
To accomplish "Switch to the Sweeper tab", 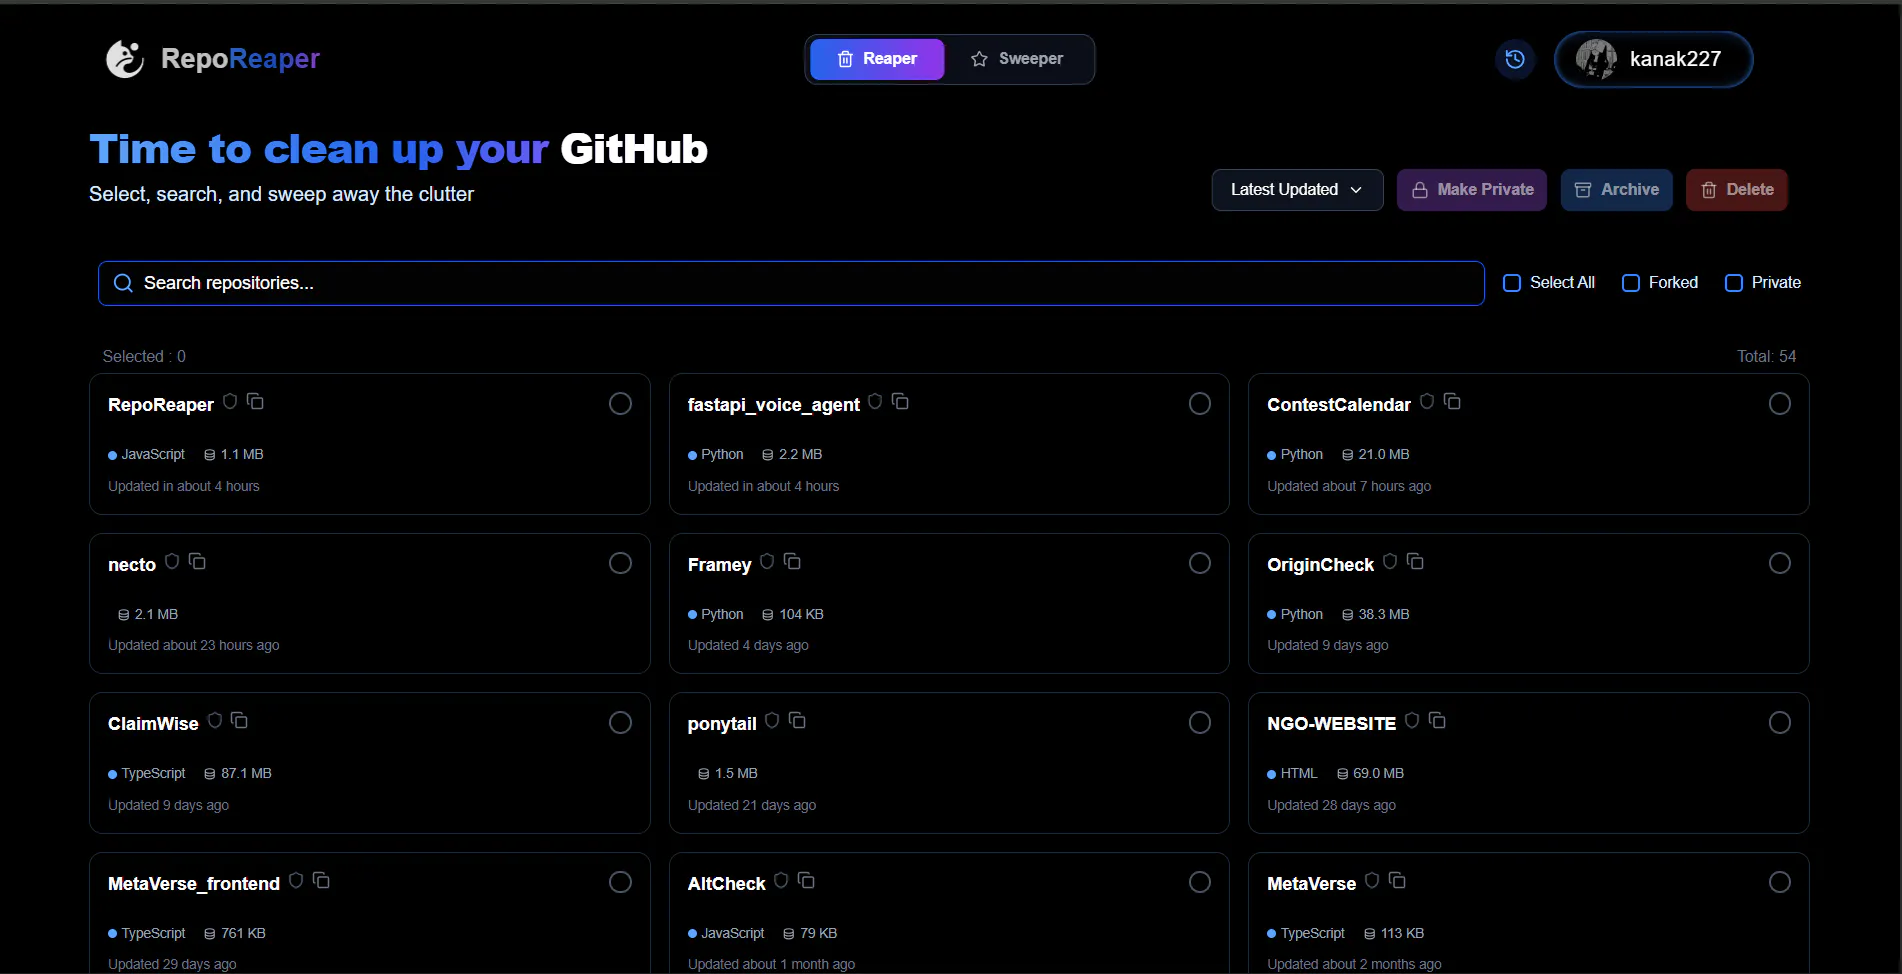I will (1017, 59).
